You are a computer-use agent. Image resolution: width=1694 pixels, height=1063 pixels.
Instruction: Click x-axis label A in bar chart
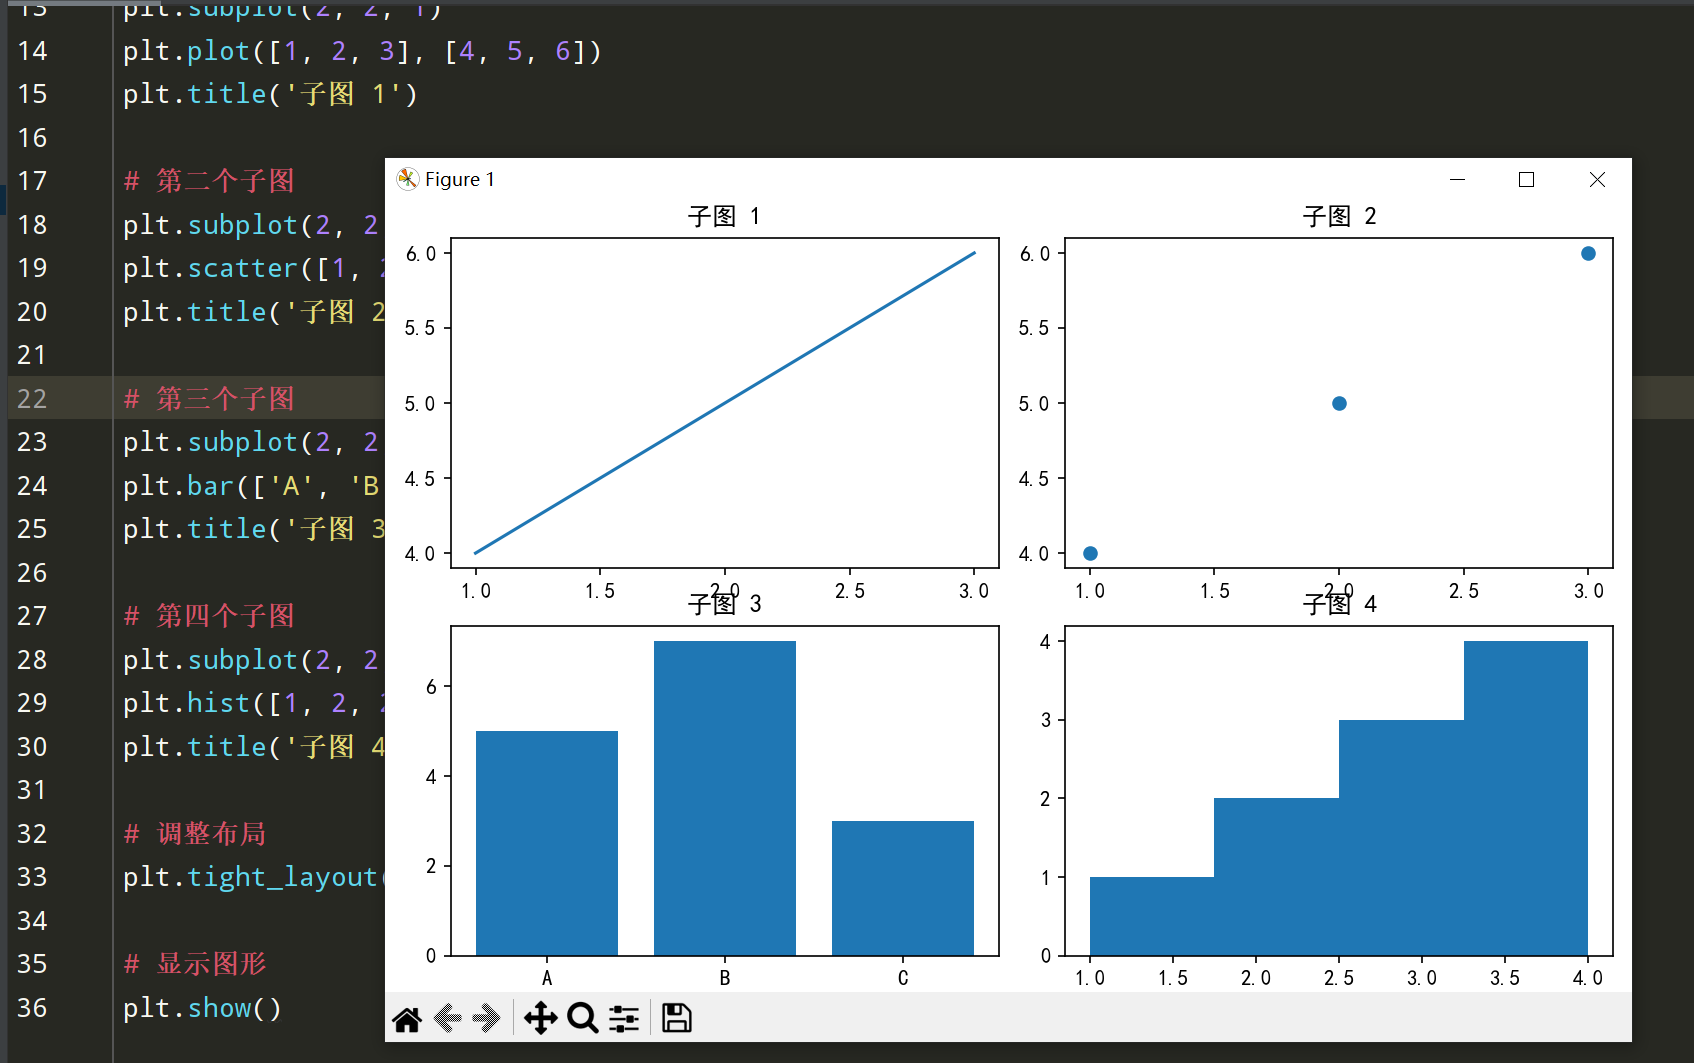[x=547, y=978]
